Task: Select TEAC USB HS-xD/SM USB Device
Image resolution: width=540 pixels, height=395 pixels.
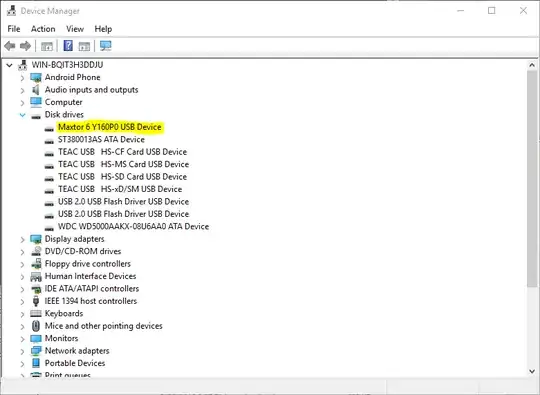Action: [x=120, y=189]
